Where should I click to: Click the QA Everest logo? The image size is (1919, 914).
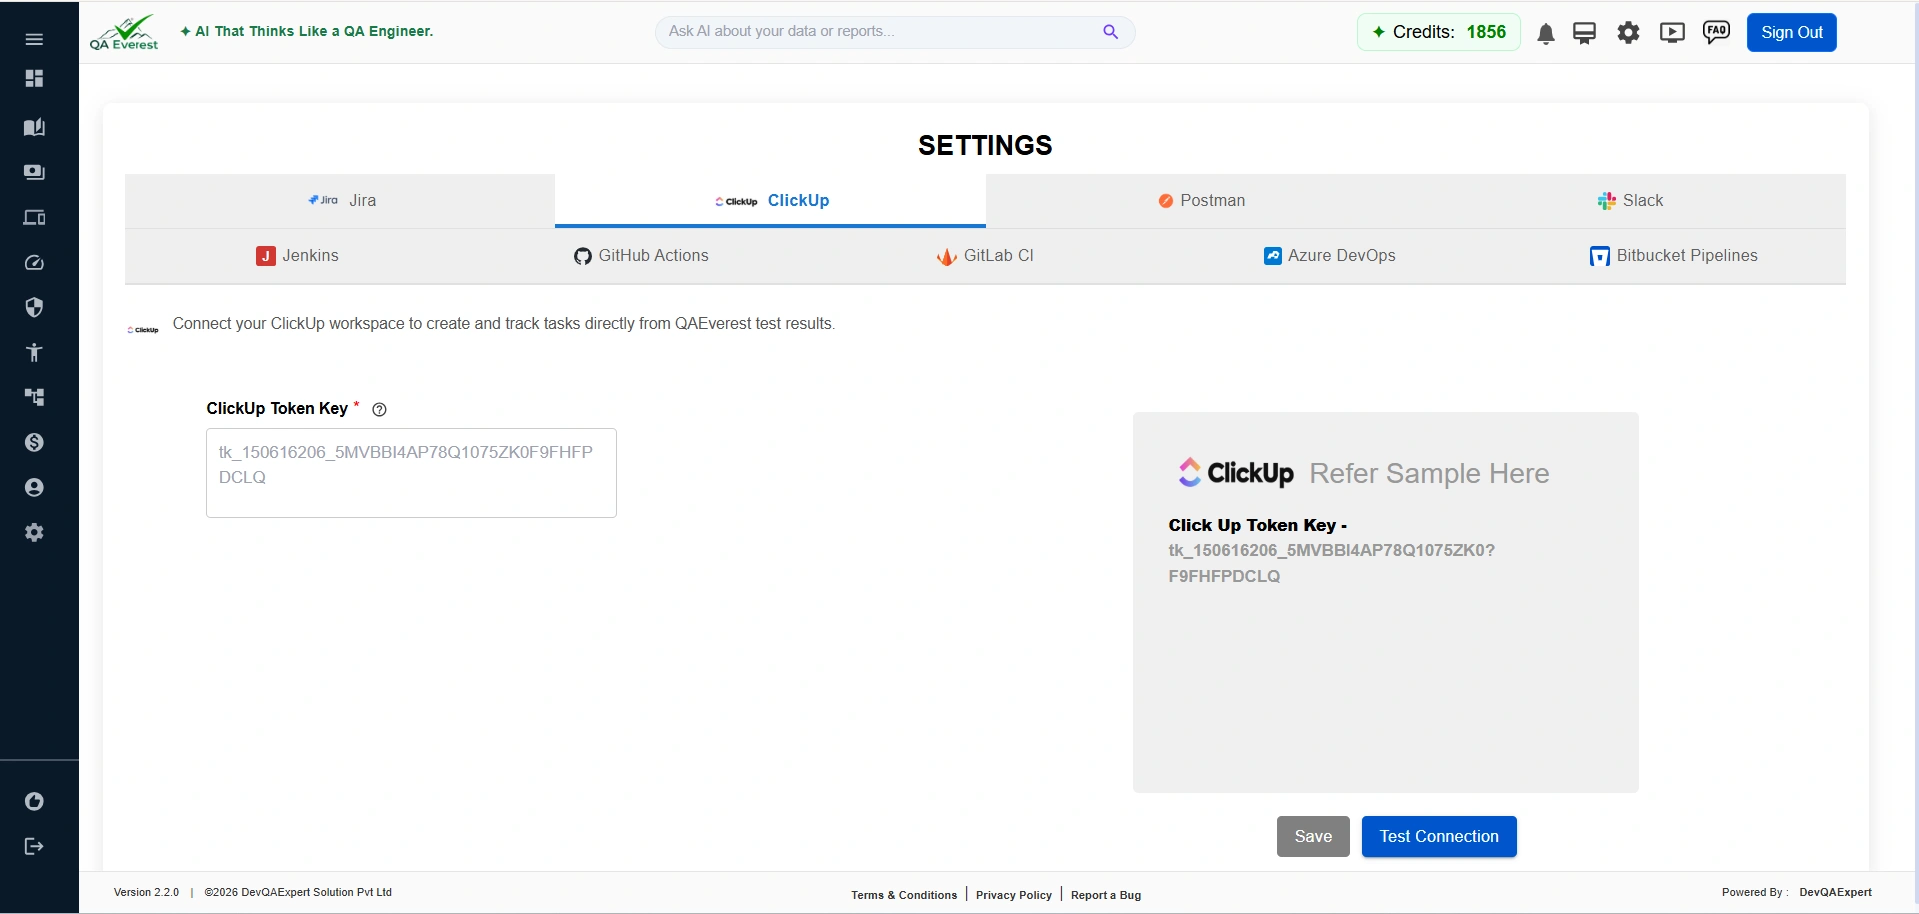click(125, 32)
